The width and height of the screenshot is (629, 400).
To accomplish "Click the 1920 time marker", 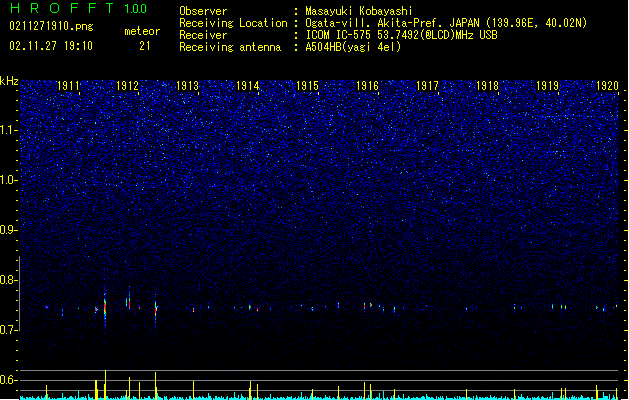I will click(x=607, y=86).
